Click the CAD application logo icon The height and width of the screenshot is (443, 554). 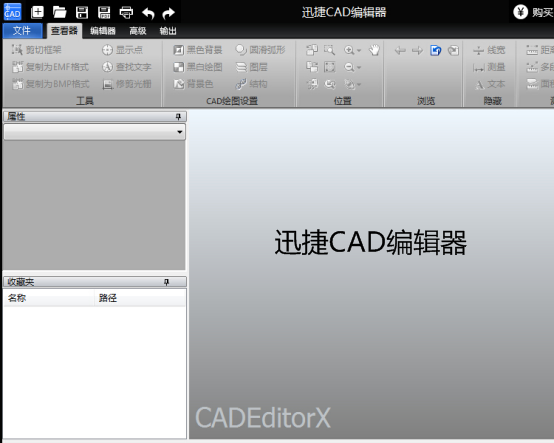(x=12, y=12)
